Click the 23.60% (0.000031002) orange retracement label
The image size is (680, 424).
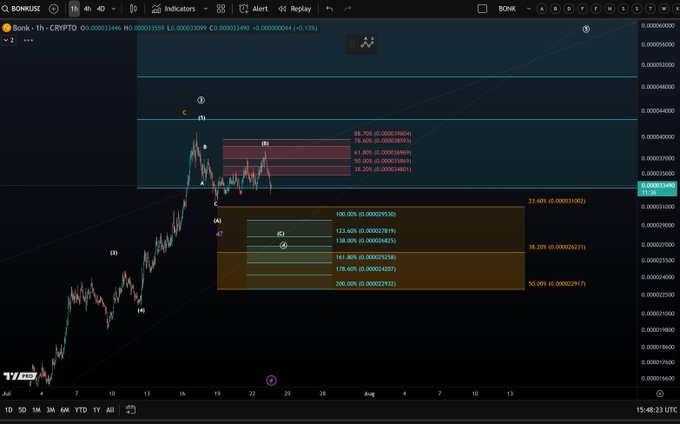(557, 201)
